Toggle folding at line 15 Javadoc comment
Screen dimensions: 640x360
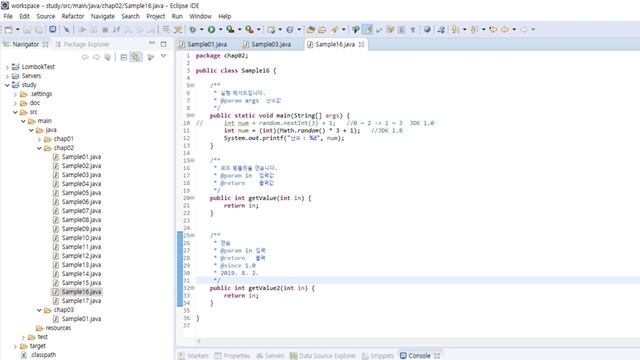[x=192, y=160]
